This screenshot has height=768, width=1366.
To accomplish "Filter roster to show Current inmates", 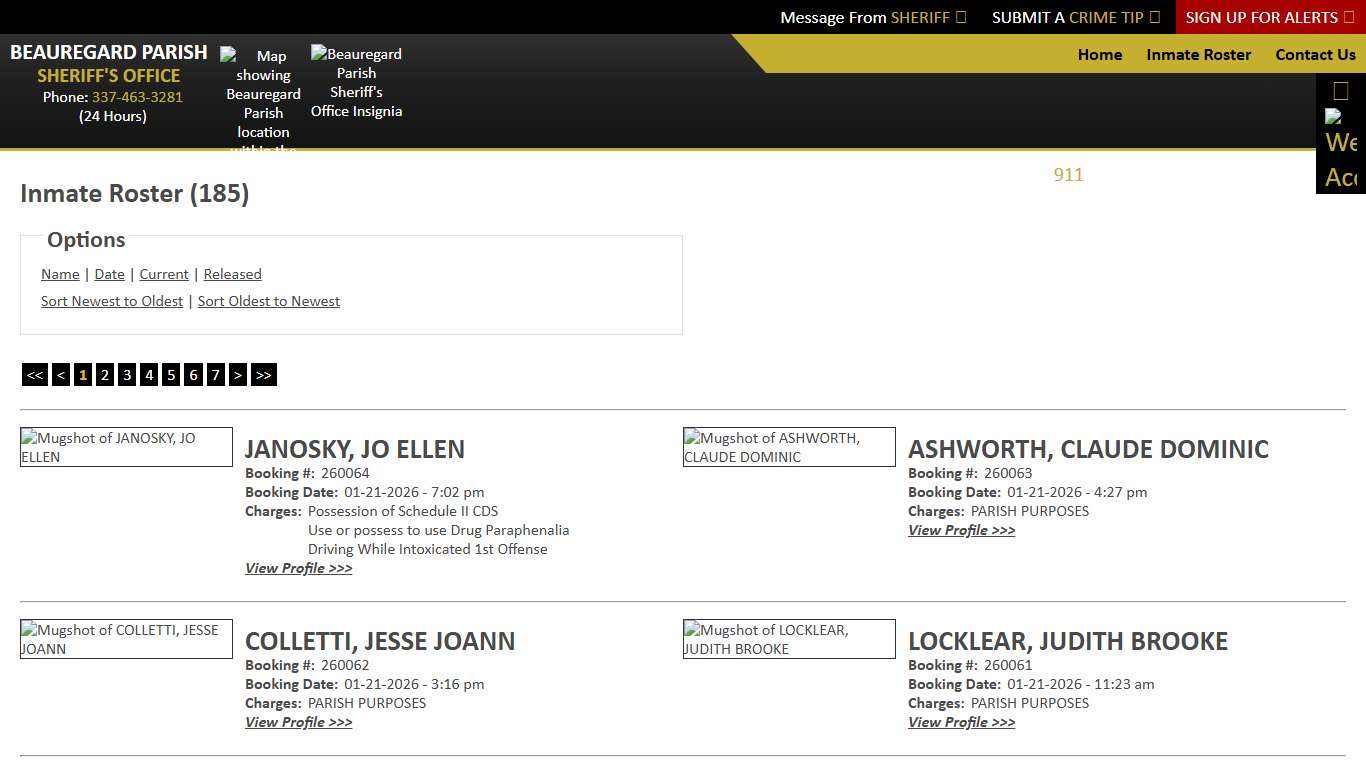I will [x=164, y=274].
